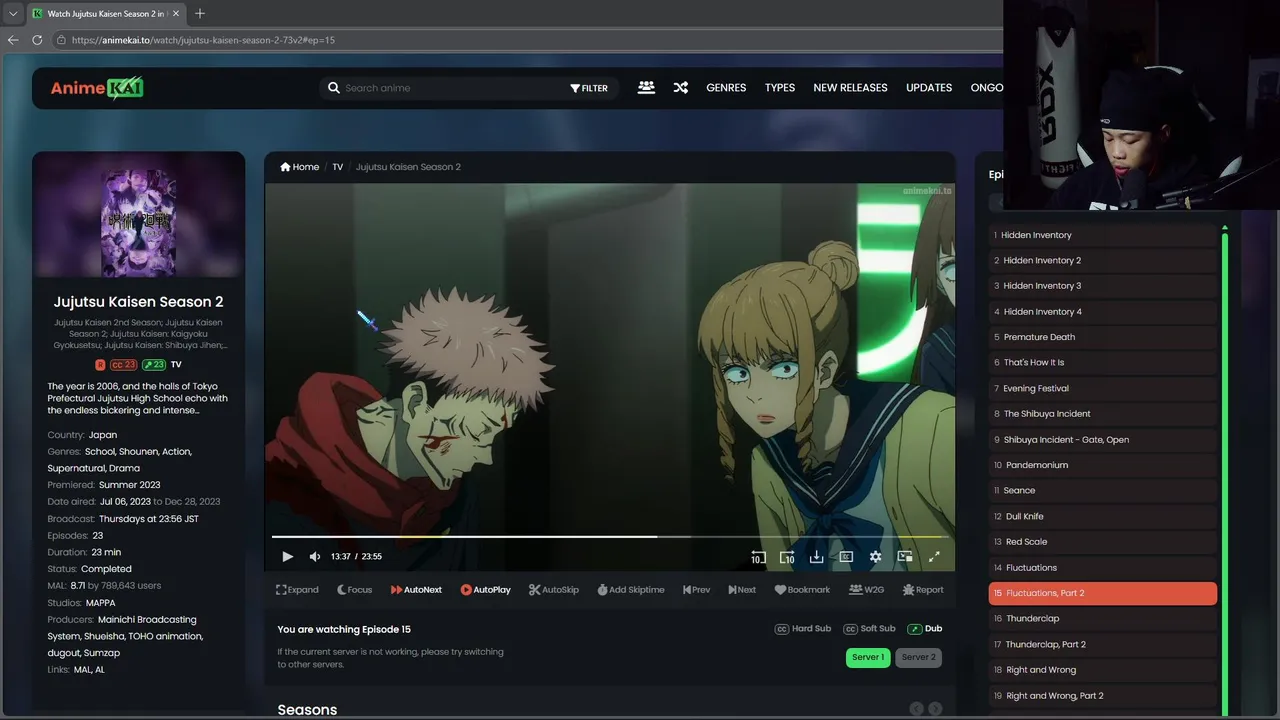1280x720 pixels.
Task: Select episode 13 Red Scale
Action: pyautogui.click(x=1103, y=542)
